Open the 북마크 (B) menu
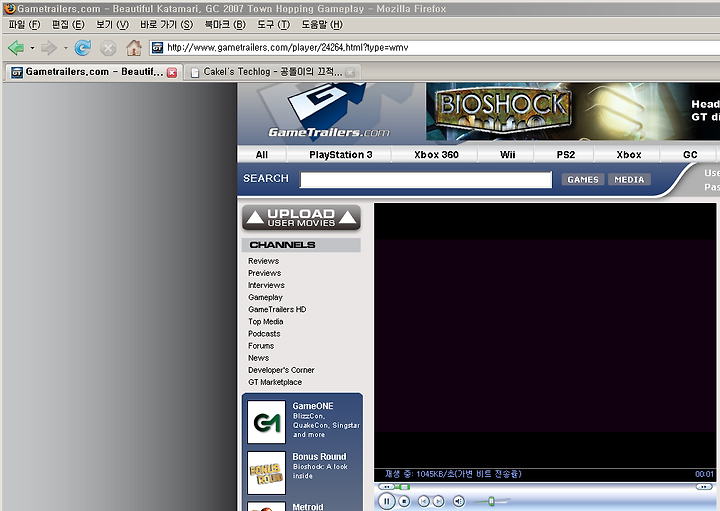Image resolution: width=720 pixels, height=511 pixels. click(x=225, y=25)
